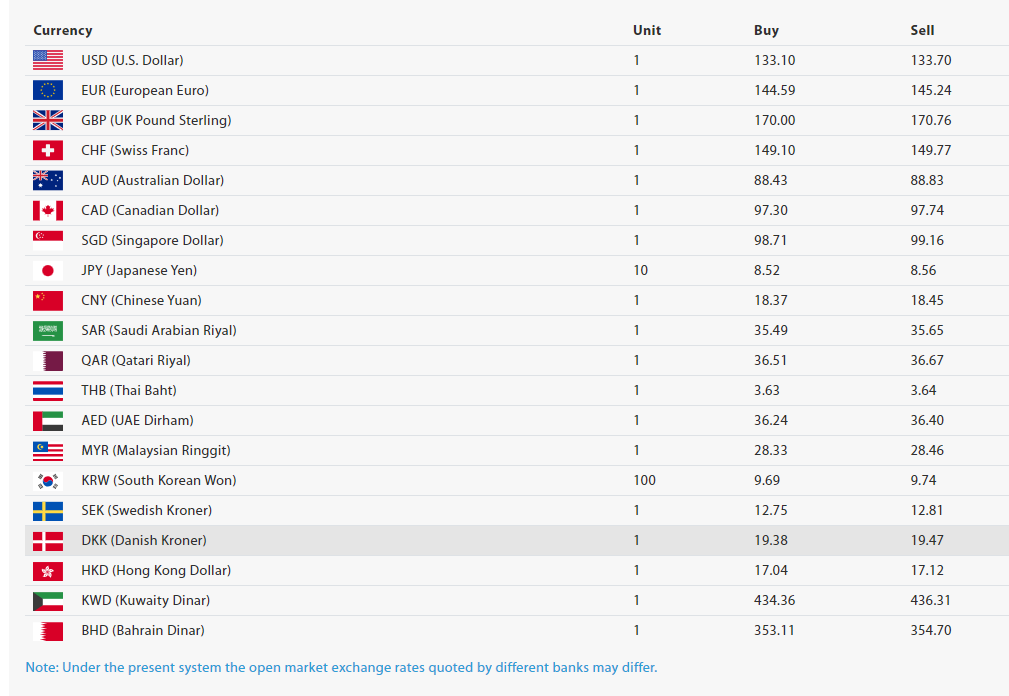
Task: Click the Sell column header
Action: click(922, 30)
